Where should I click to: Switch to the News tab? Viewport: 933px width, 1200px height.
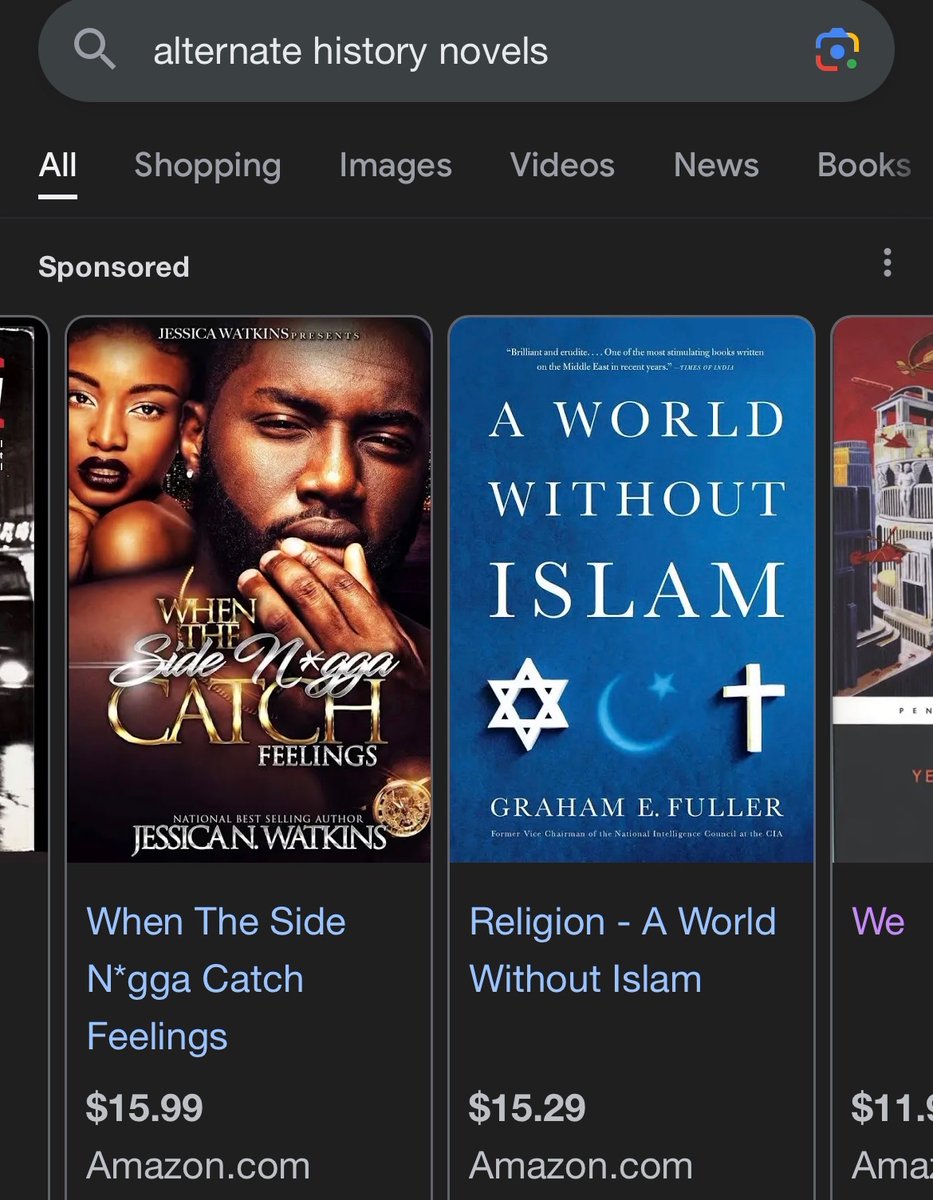point(716,165)
